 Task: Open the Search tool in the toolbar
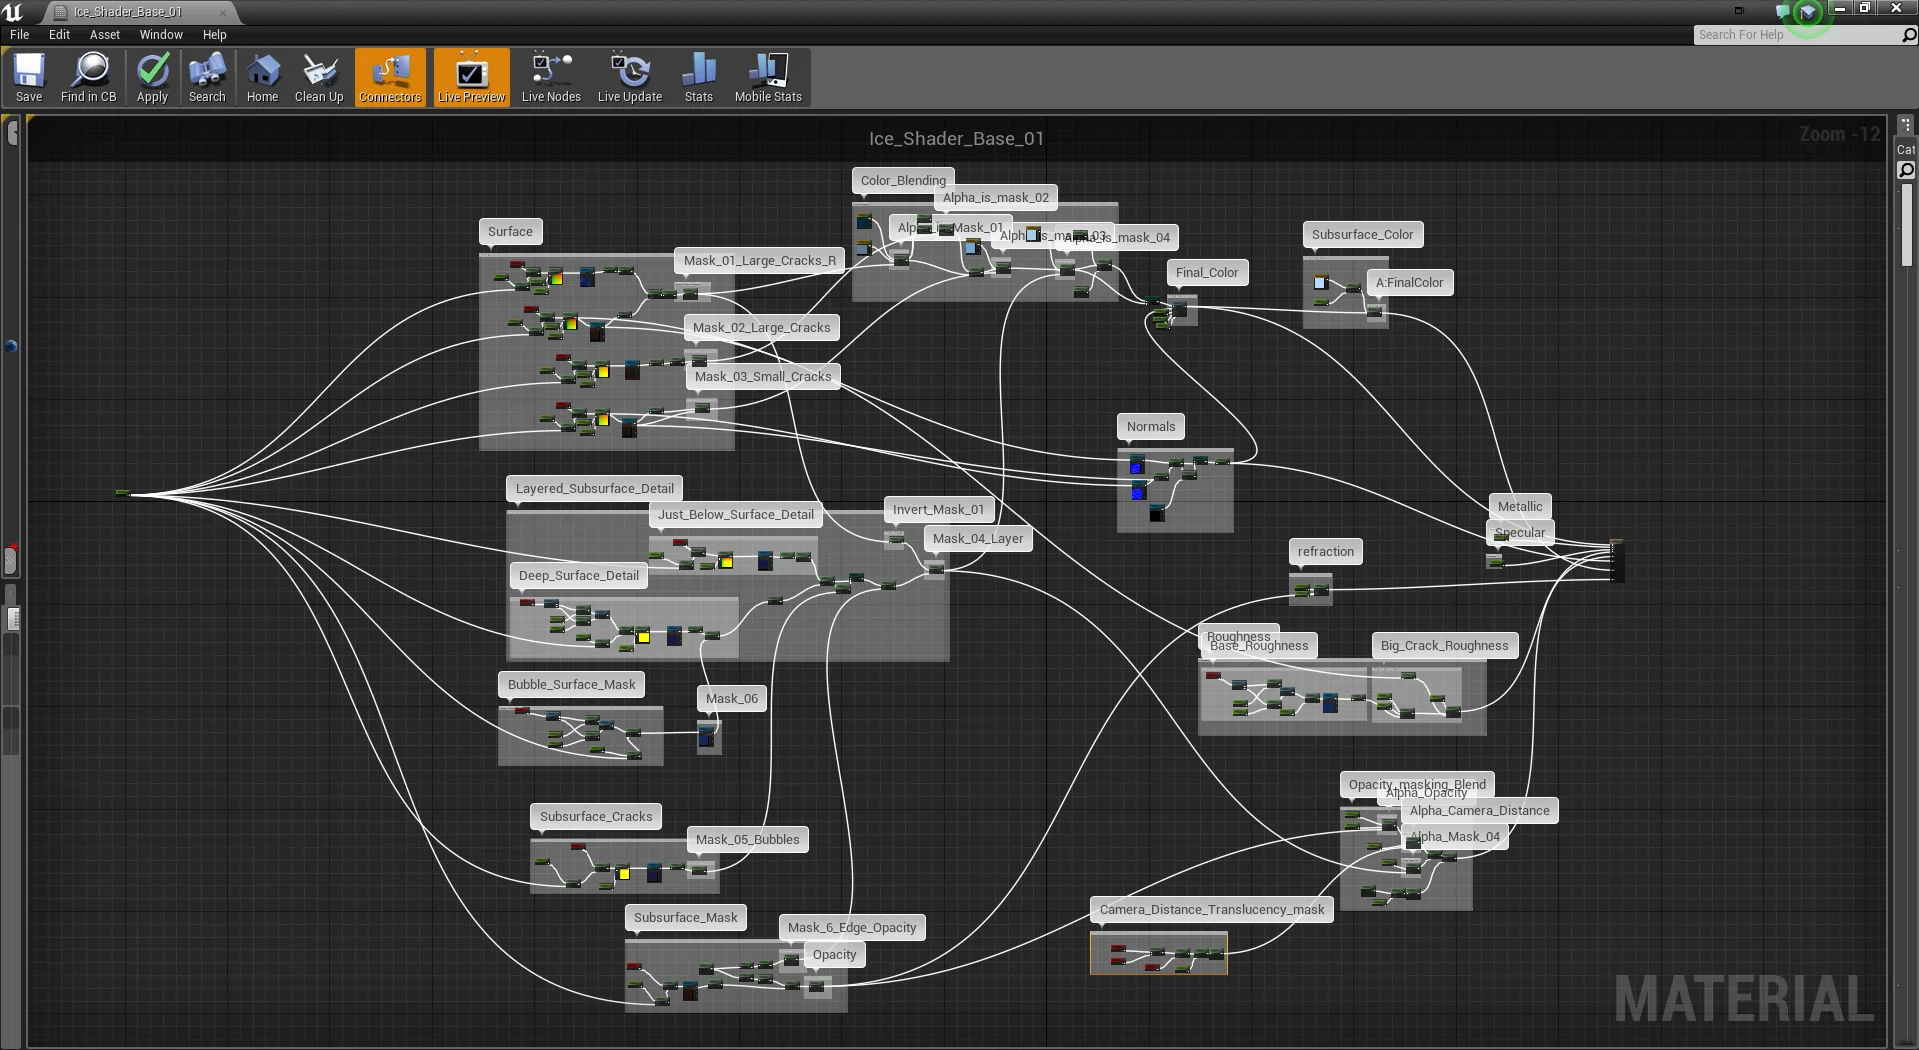coord(207,77)
